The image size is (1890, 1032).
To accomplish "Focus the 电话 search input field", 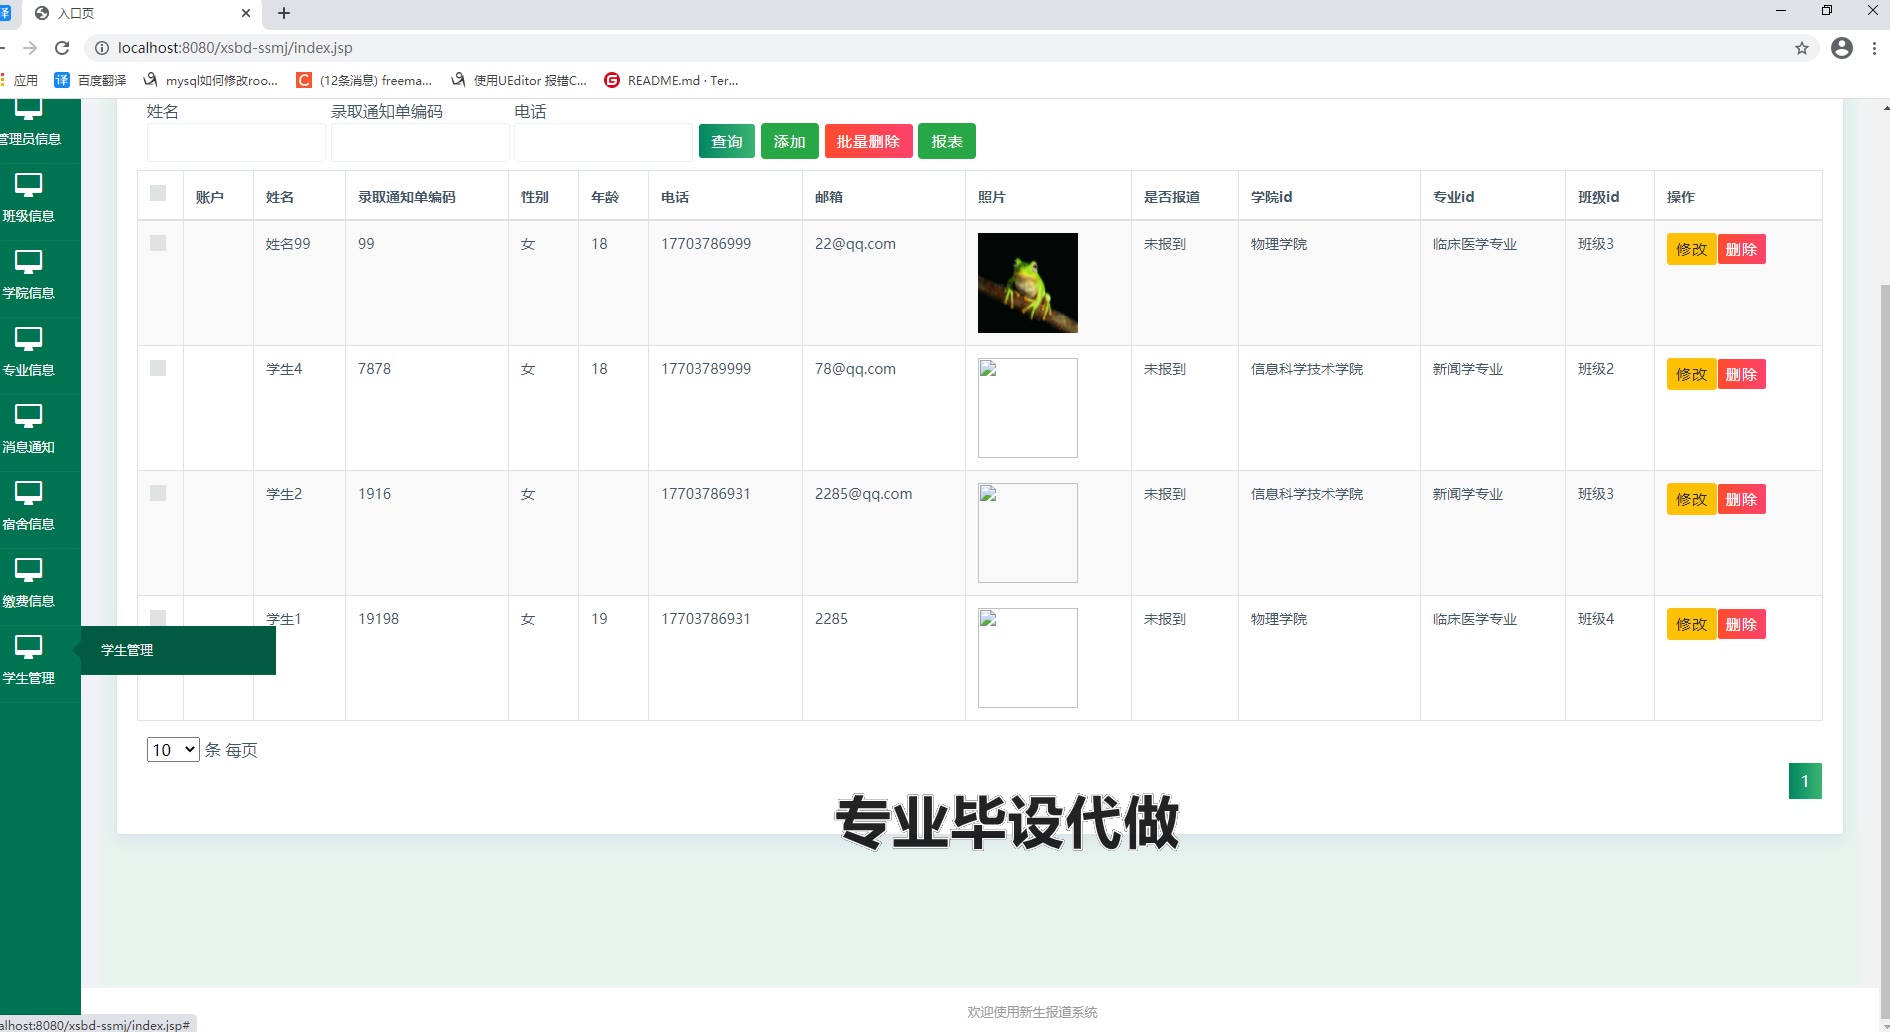I will [x=603, y=142].
